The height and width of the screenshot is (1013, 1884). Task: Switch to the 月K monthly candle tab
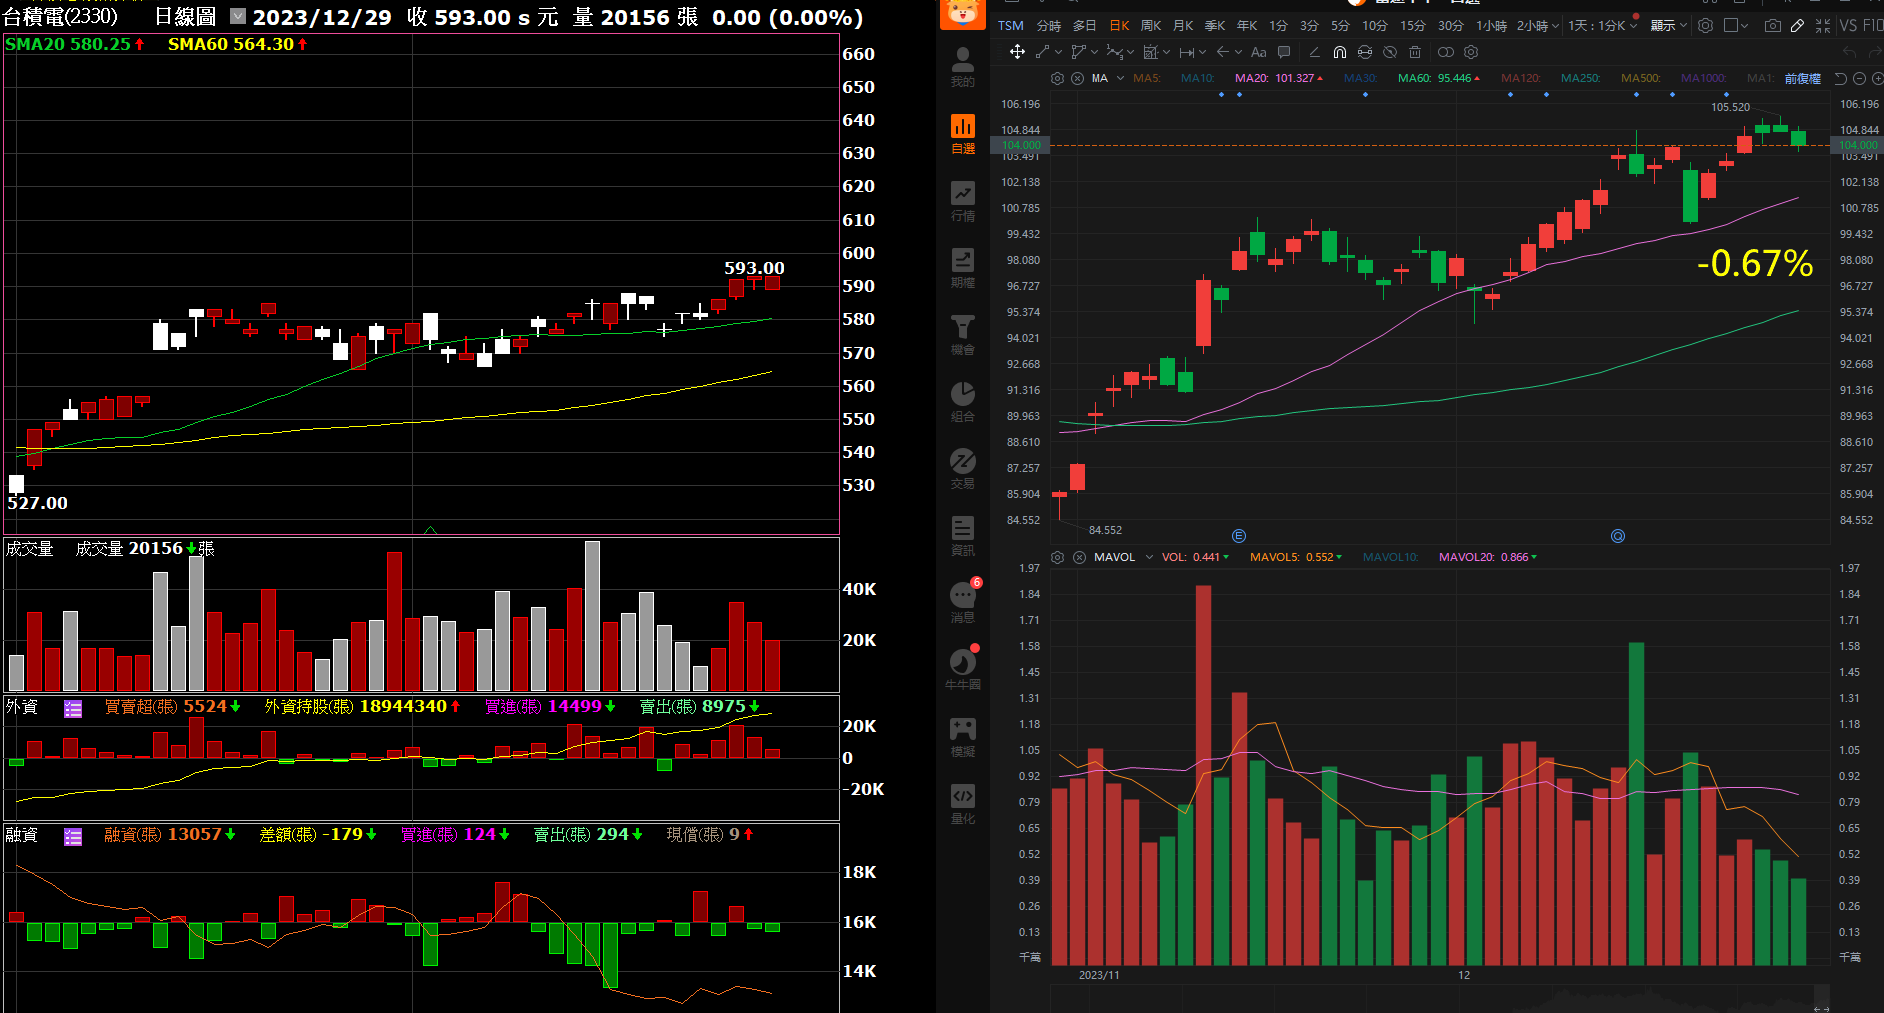tap(1183, 26)
